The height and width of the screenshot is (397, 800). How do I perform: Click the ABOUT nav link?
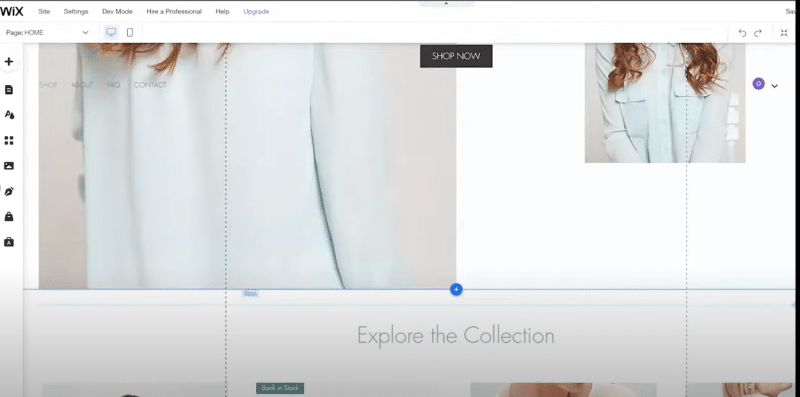(x=82, y=85)
